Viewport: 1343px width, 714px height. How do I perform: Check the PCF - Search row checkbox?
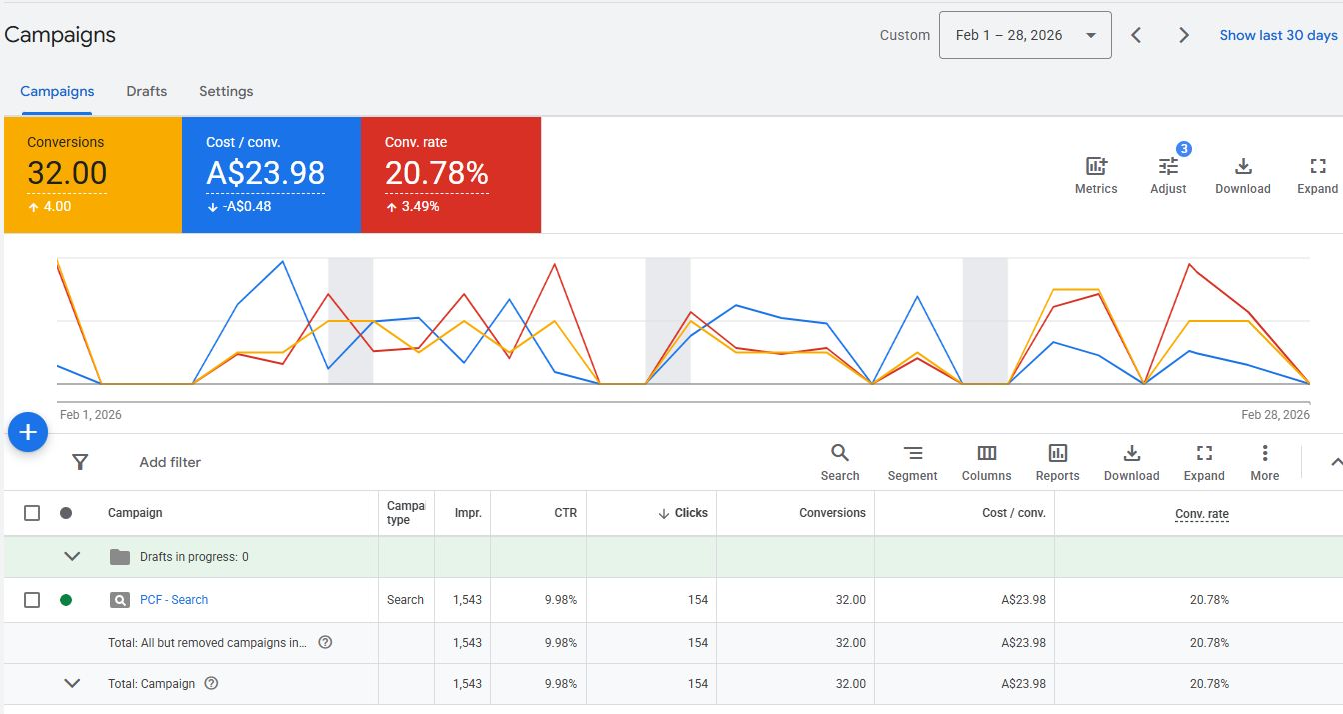[x=32, y=600]
